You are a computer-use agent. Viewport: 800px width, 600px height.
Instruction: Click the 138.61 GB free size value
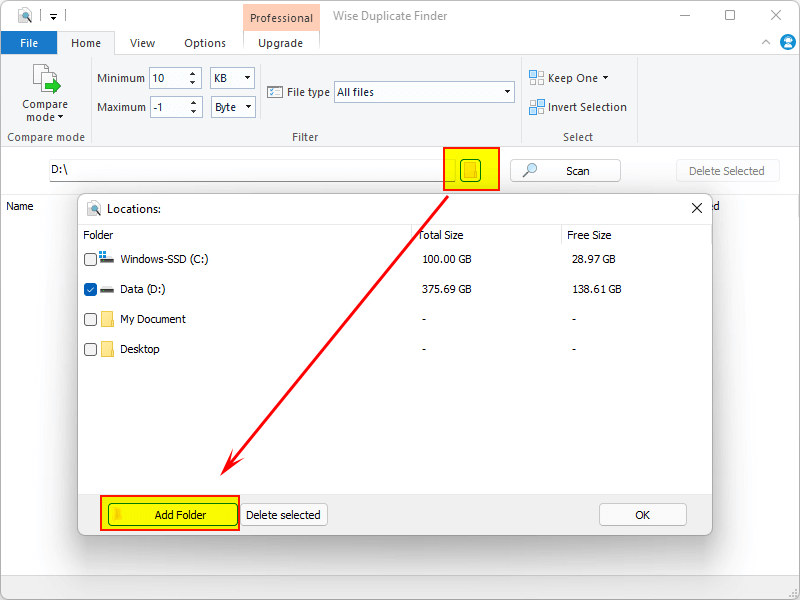pos(597,289)
